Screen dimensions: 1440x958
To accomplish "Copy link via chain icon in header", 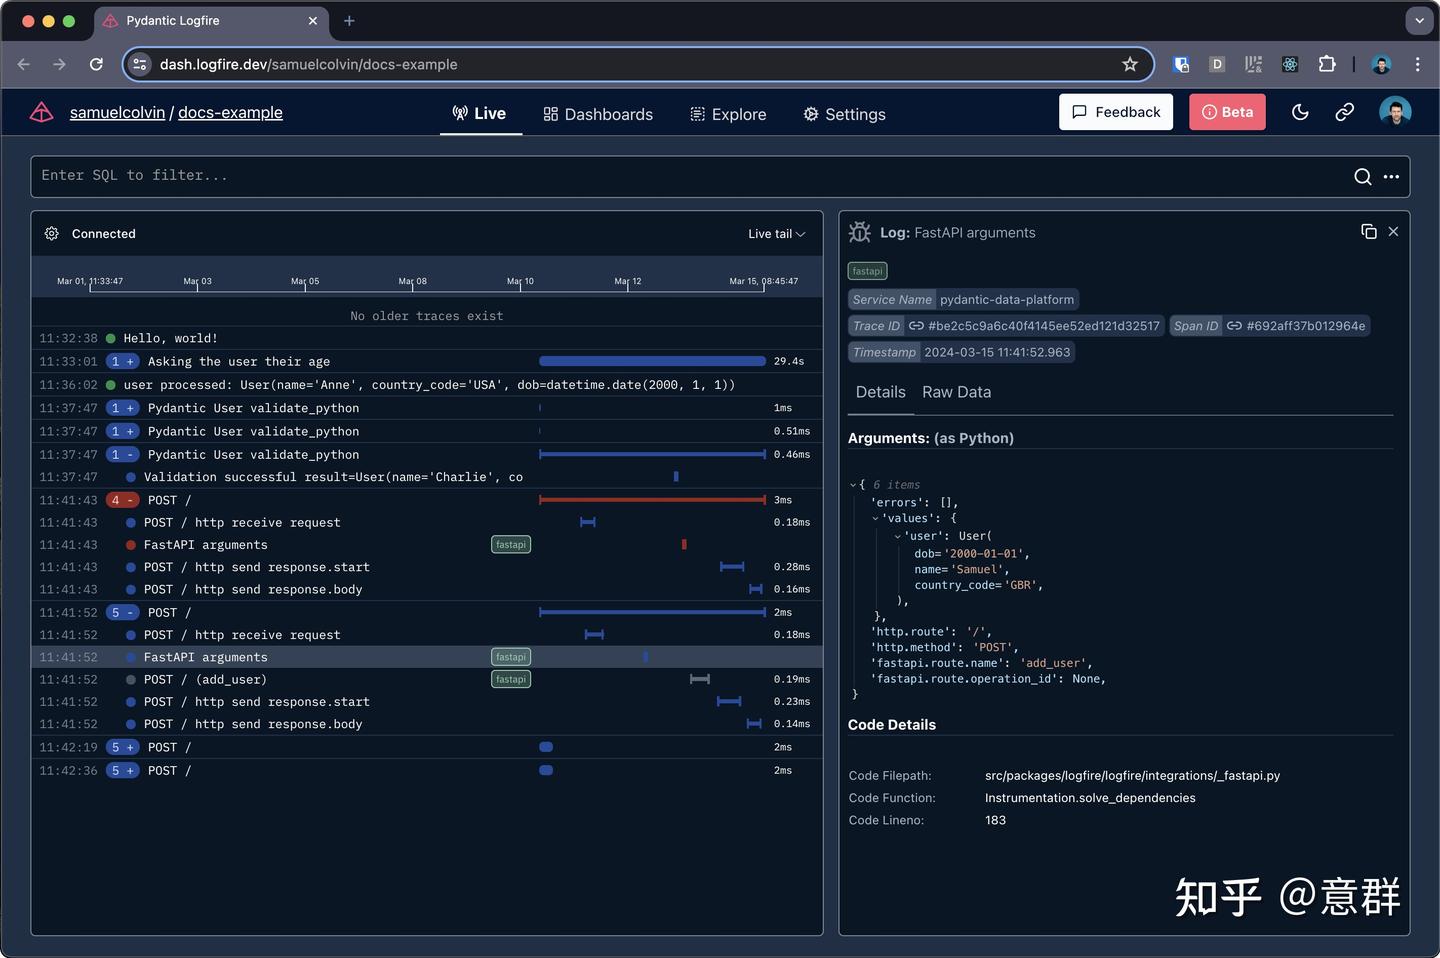I will [x=1345, y=112].
